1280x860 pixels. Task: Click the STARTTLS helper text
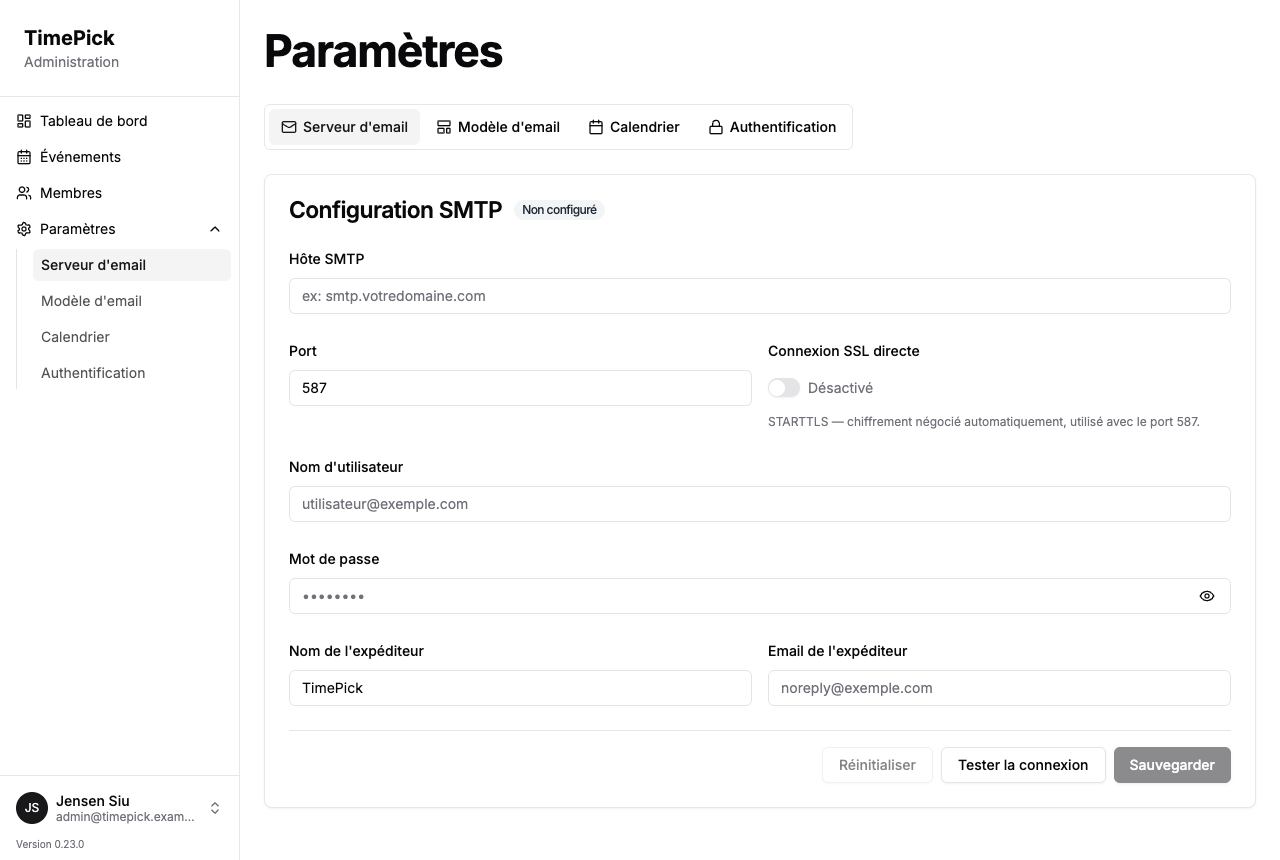click(984, 422)
